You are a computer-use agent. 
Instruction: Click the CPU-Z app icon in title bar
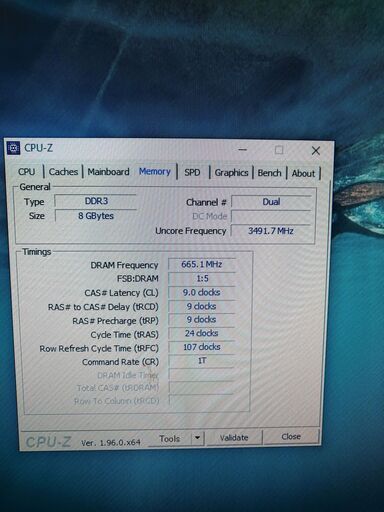(x=13, y=148)
